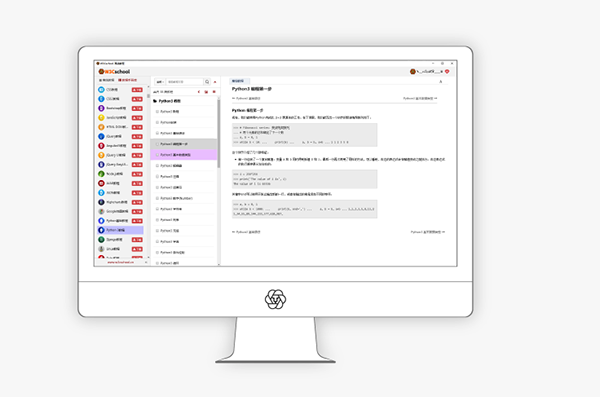Click into the tutorial search input field
This screenshot has width=600, height=397.
tap(184, 82)
